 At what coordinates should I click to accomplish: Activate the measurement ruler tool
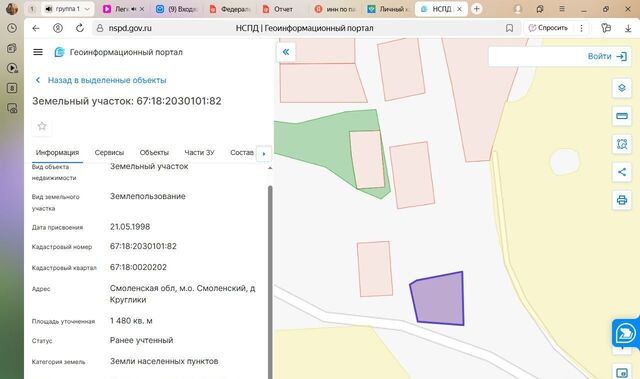pyautogui.click(x=622, y=116)
